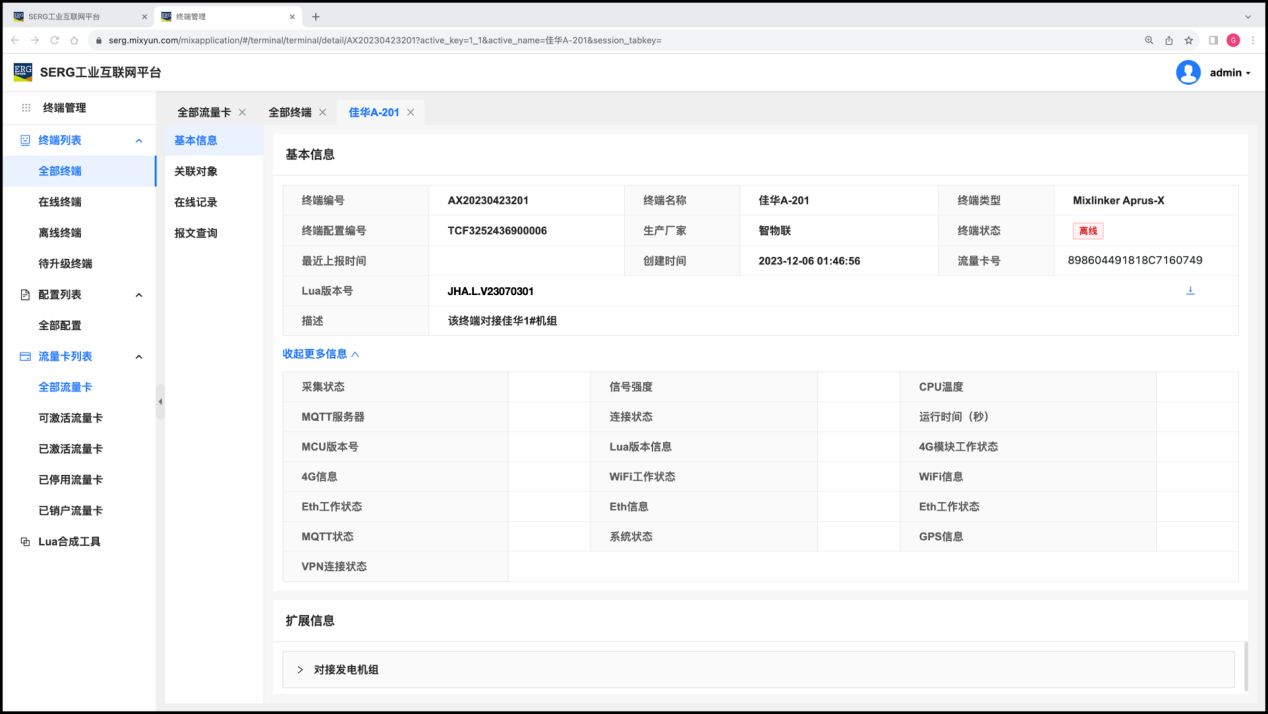The width and height of the screenshot is (1268, 714).
Task: Collapse the 流量卡列表 menu group
Action: 139,357
